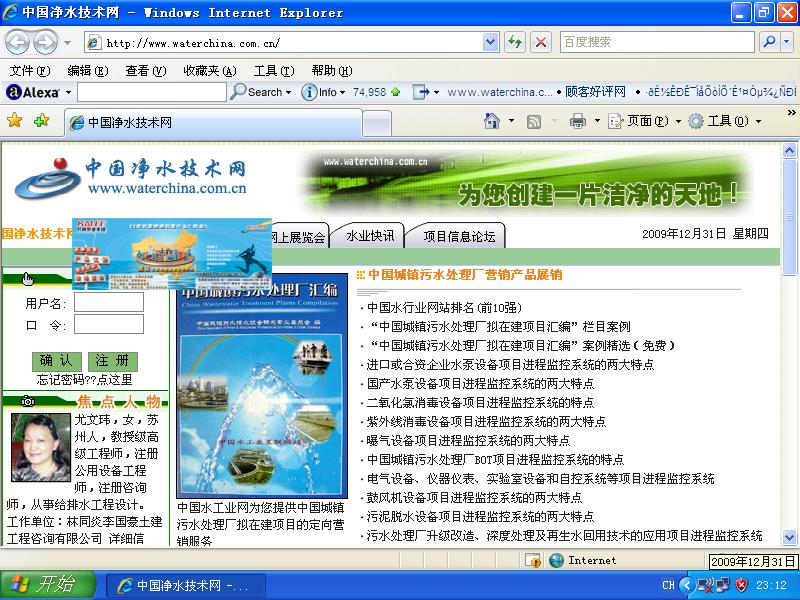Screen dimensions: 800x600
Task: Click the 忘记密码 点这里 link
Action: coord(84,380)
